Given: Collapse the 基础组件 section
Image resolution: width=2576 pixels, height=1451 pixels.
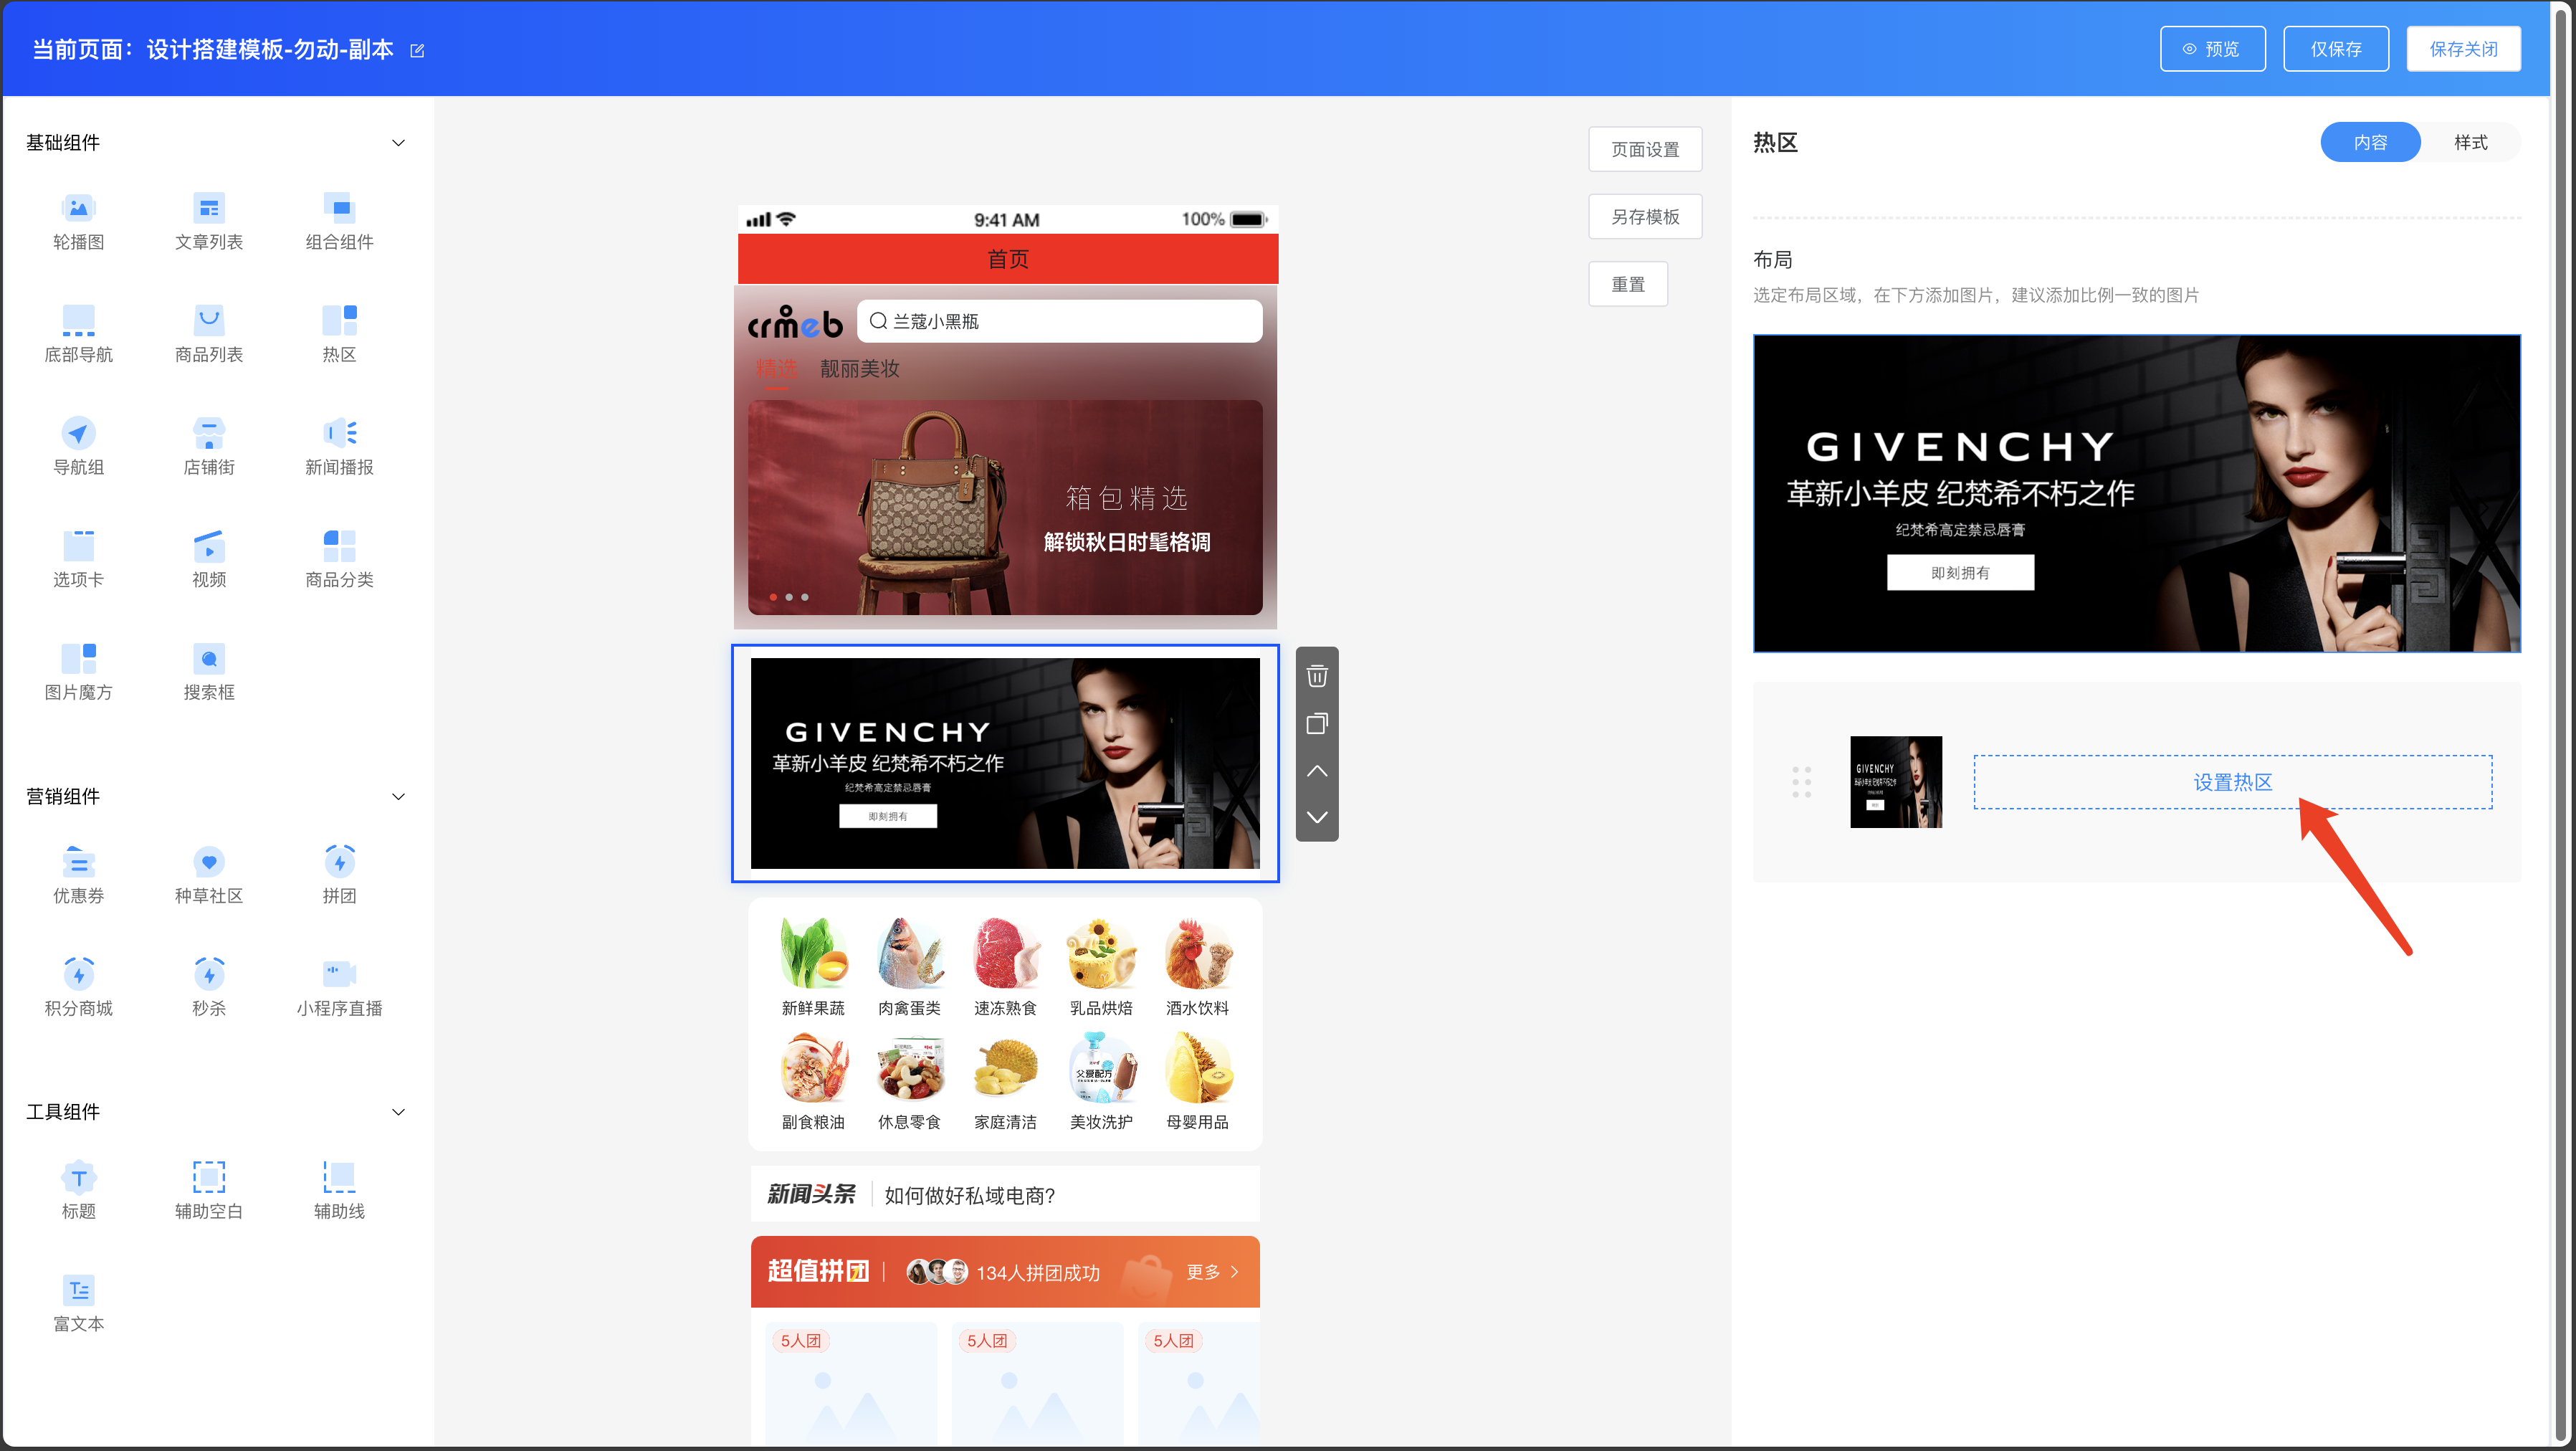Looking at the screenshot, I should tap(398, 143).
